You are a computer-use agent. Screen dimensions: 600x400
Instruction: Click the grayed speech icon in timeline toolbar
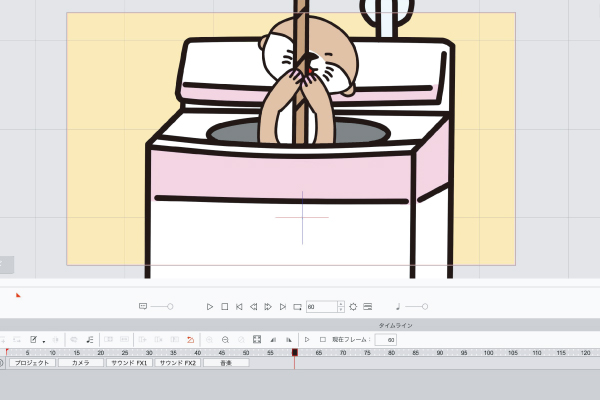click(74, 340)
